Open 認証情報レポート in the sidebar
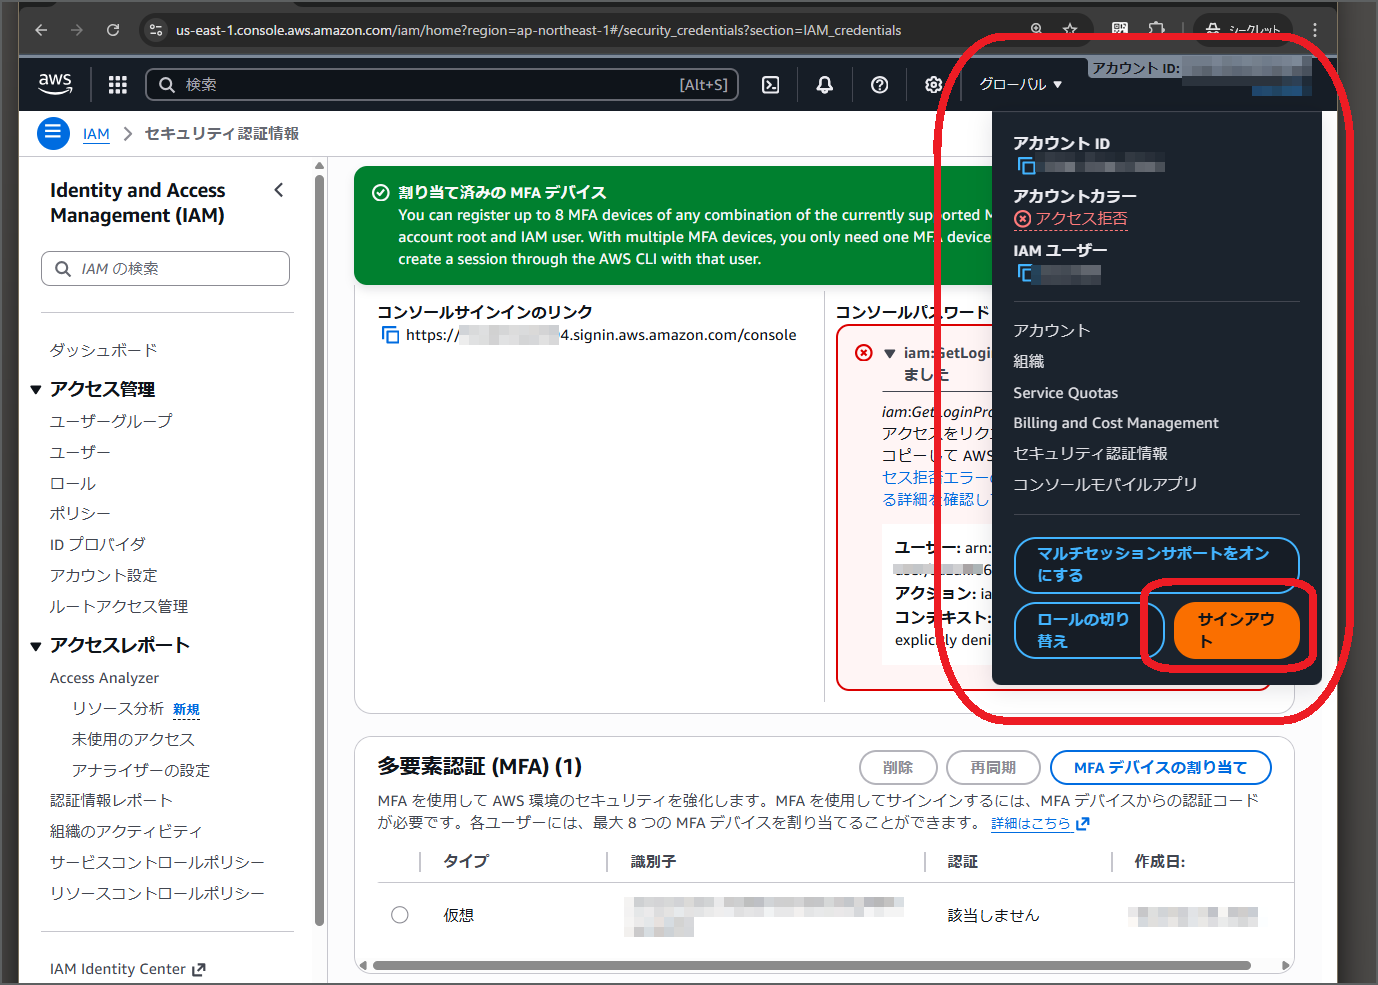Image resolution: width=1378 pixels, height=985 pixels. 111,801
